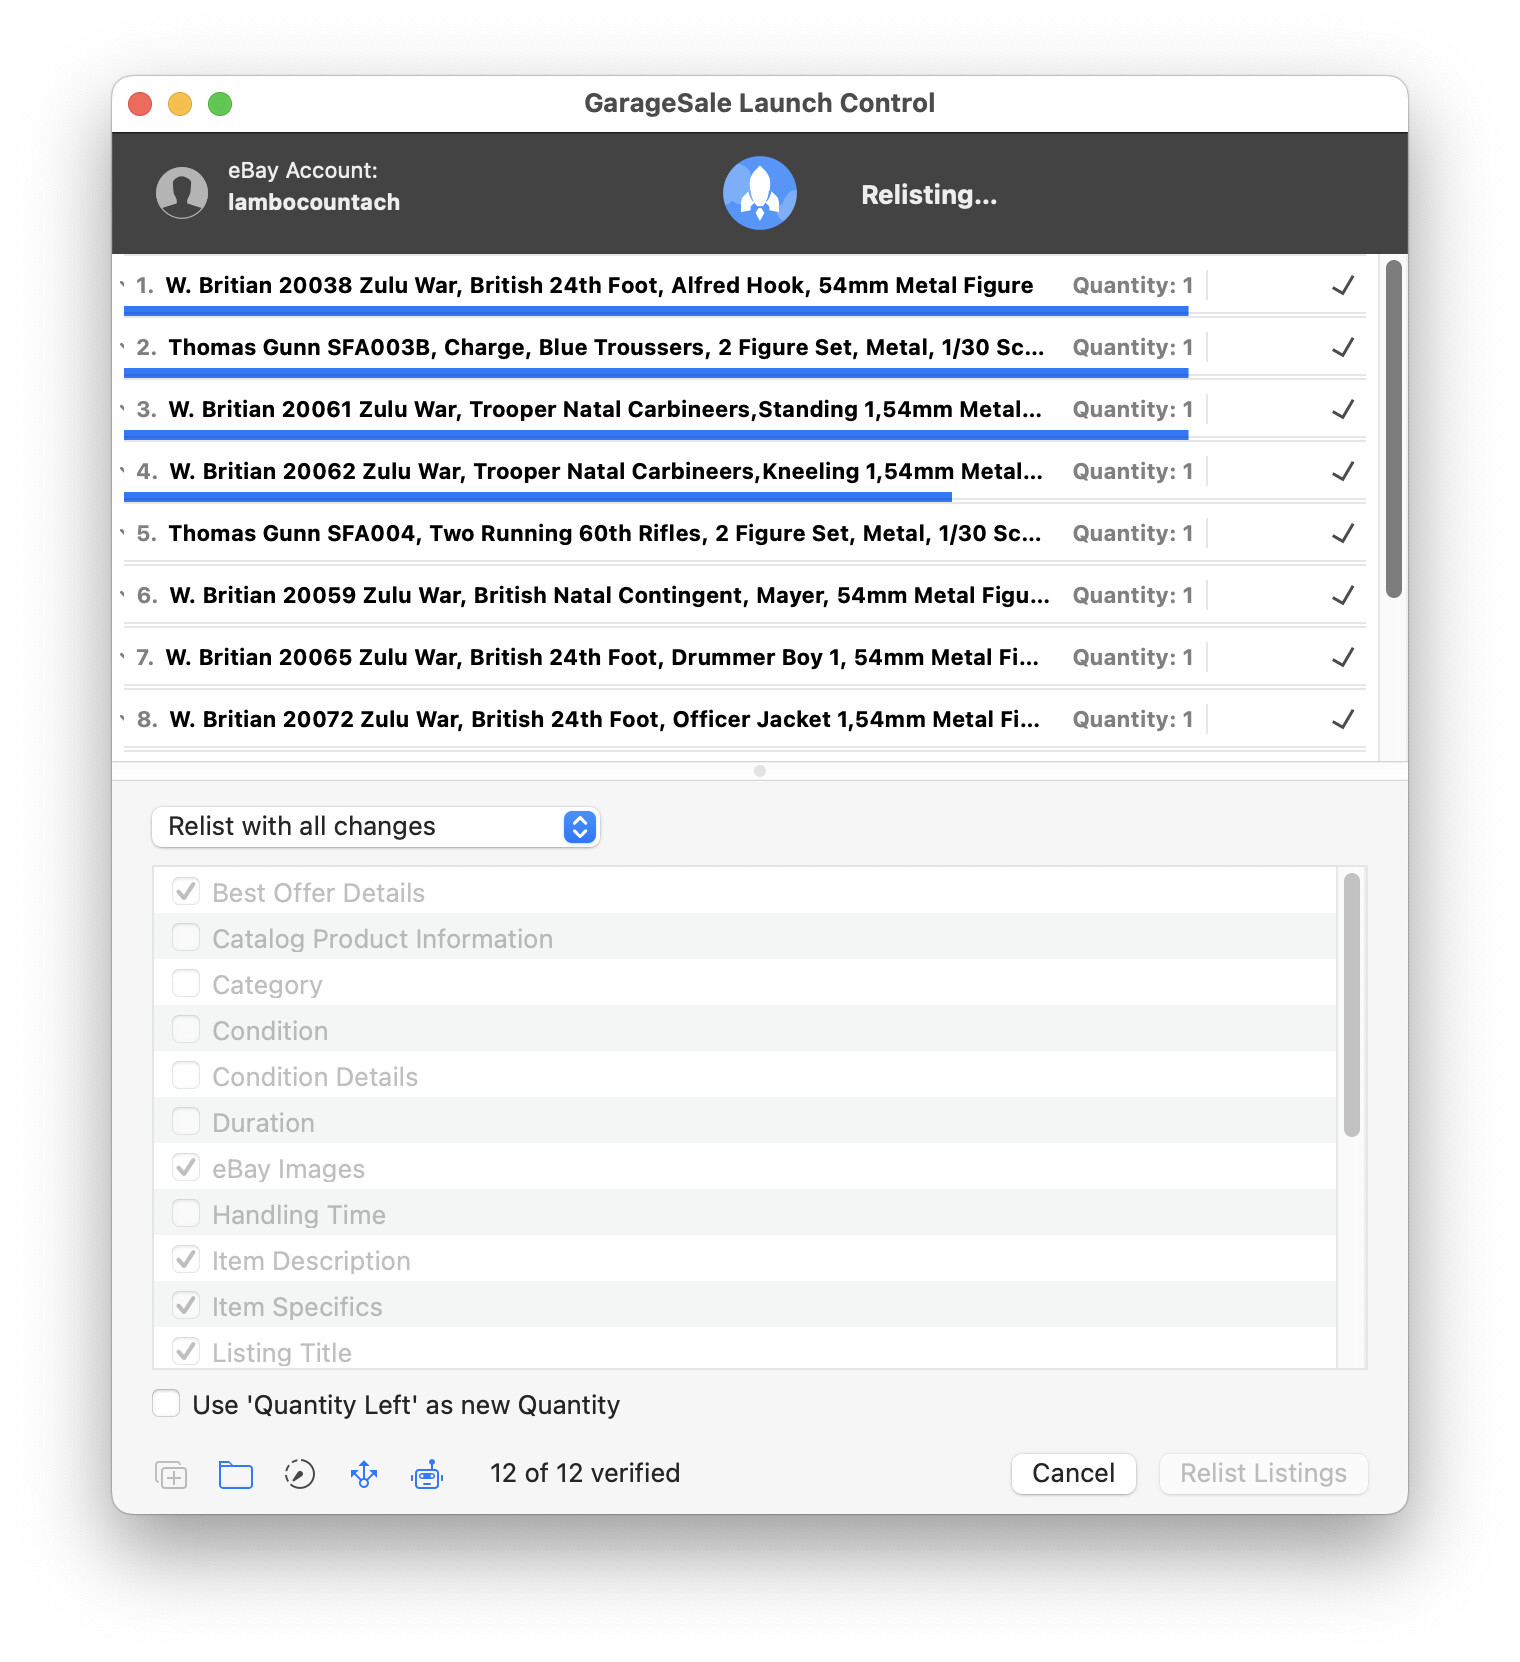1520x1662 pixels.
Task: Click the 'Relisting...' status label
Action: [x=929, y=194]
